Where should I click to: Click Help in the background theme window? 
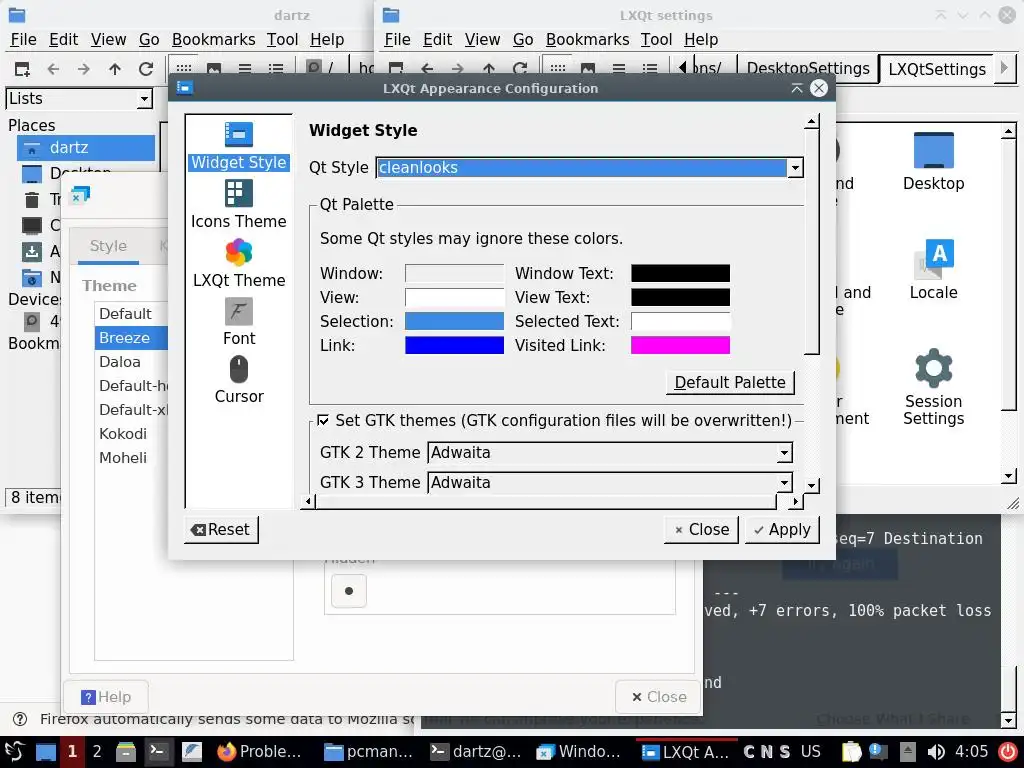(106, 697)
